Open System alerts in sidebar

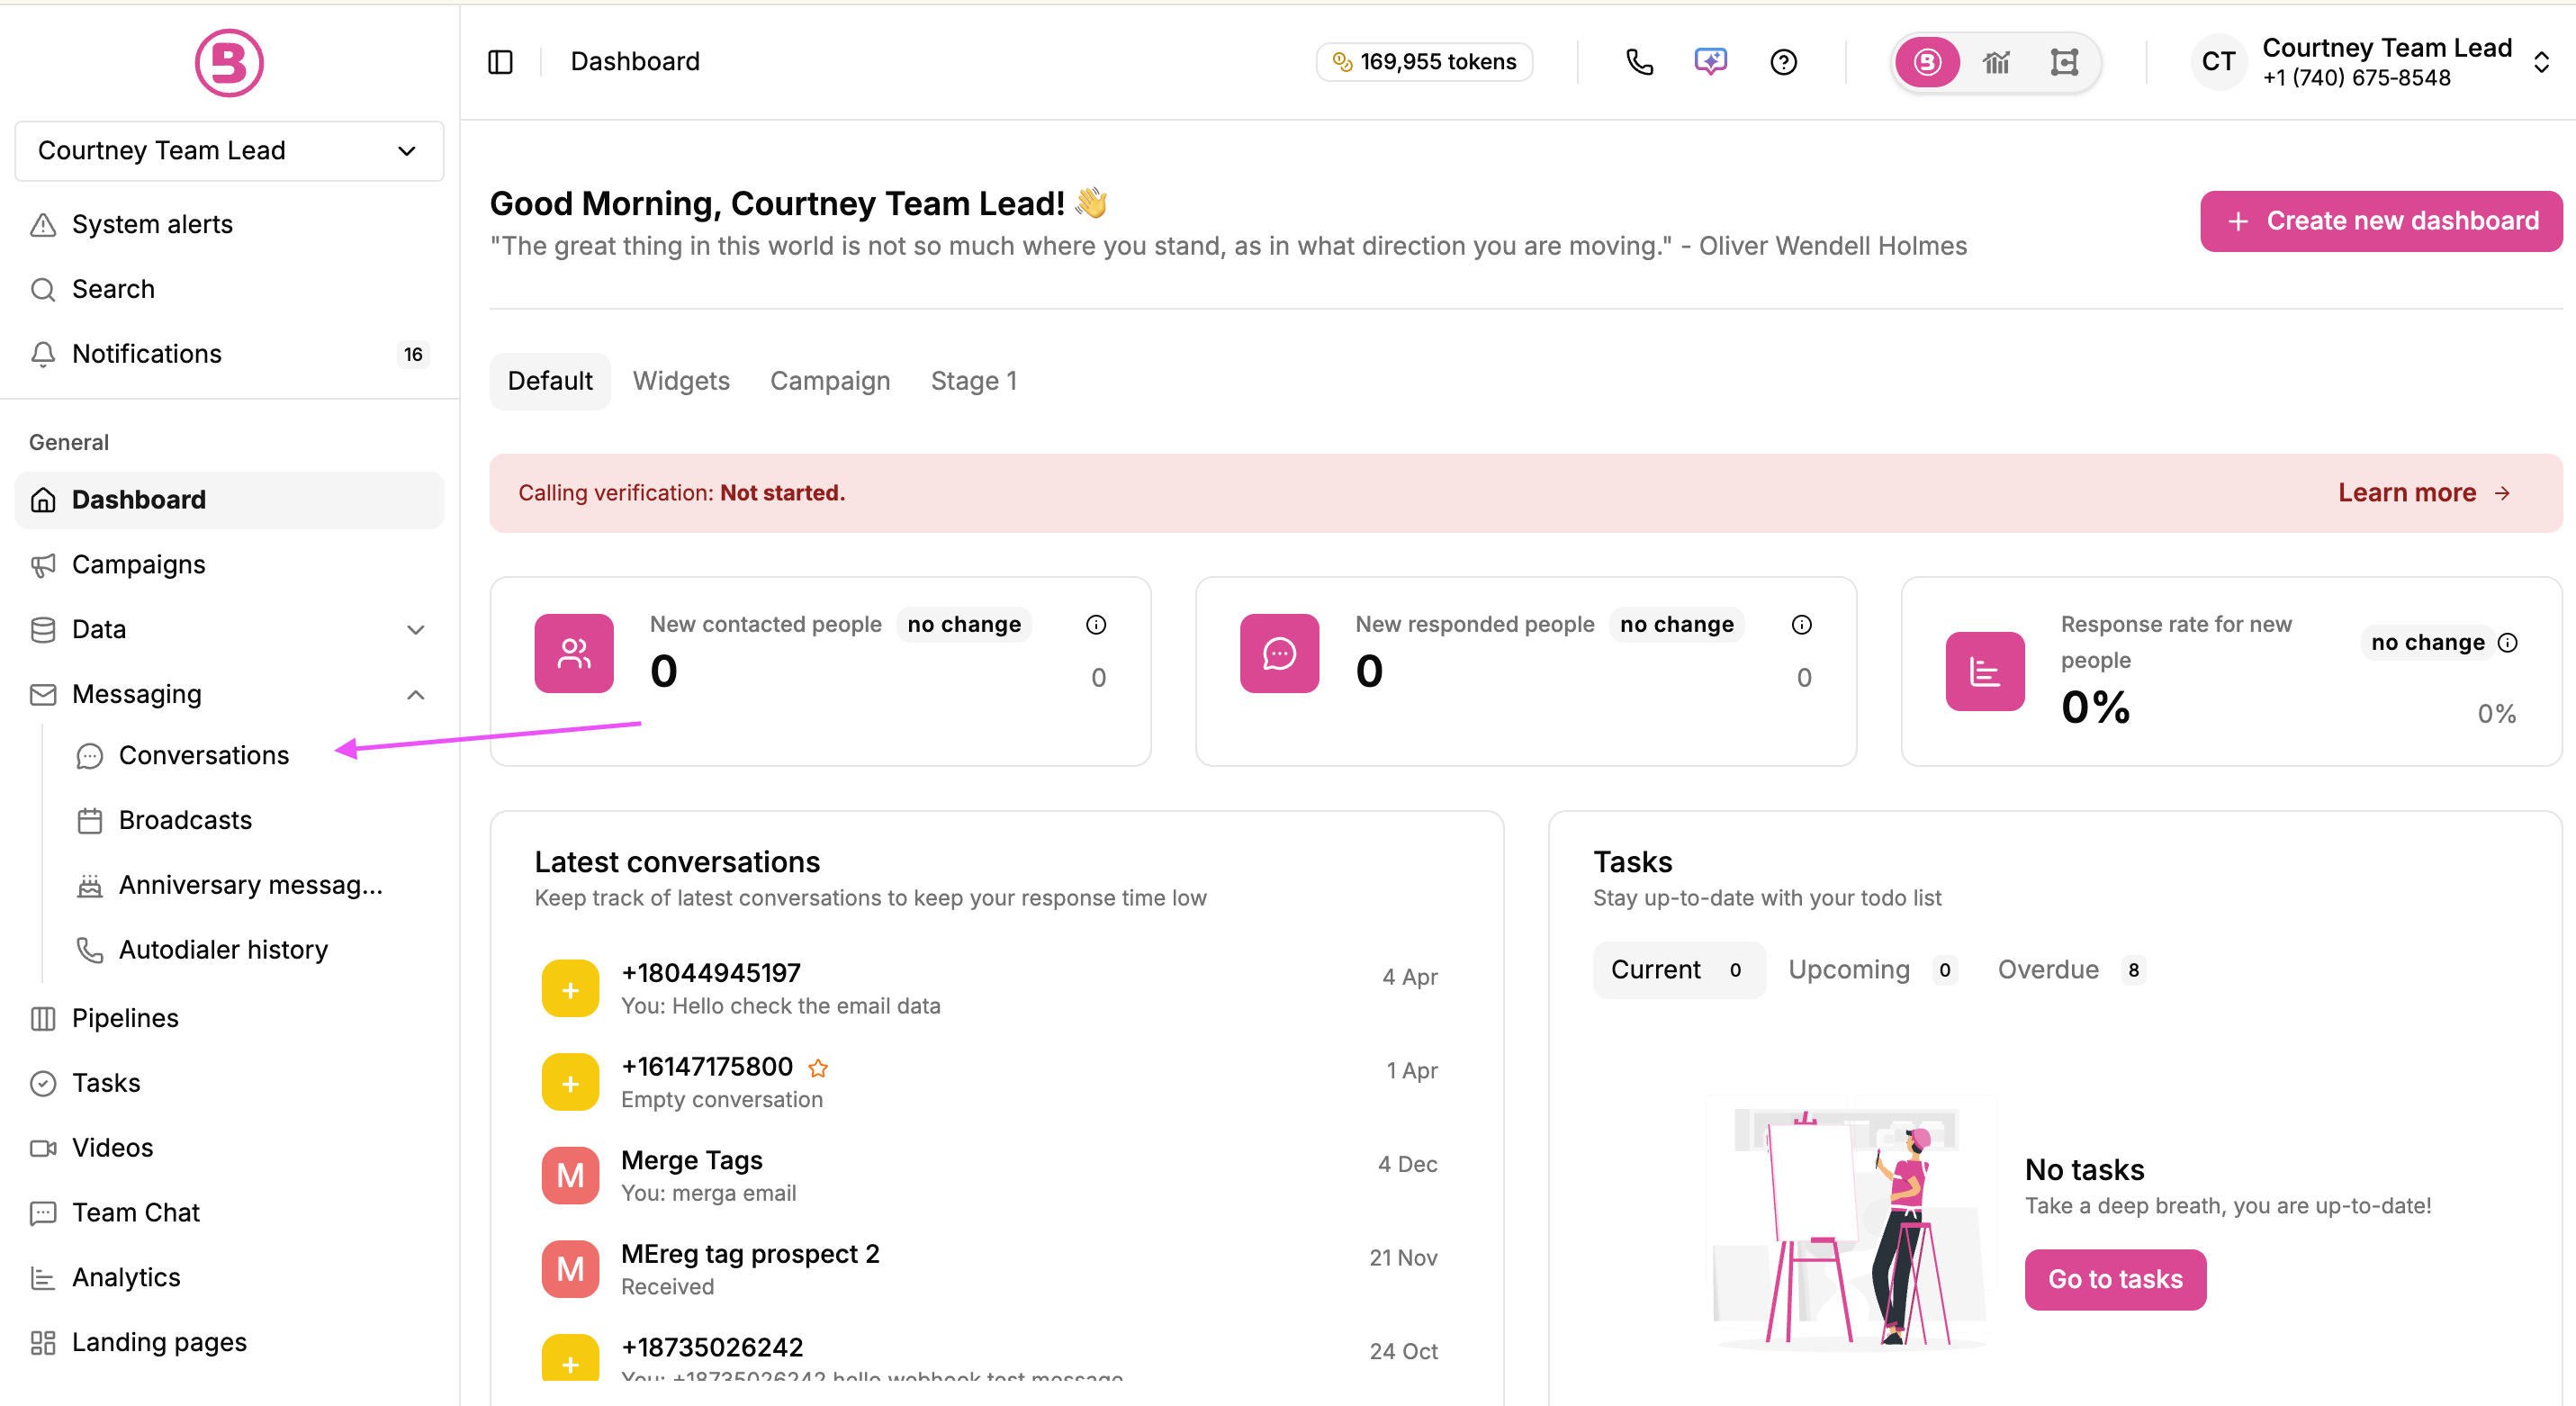pyautogui.click(x=229, y=225)
